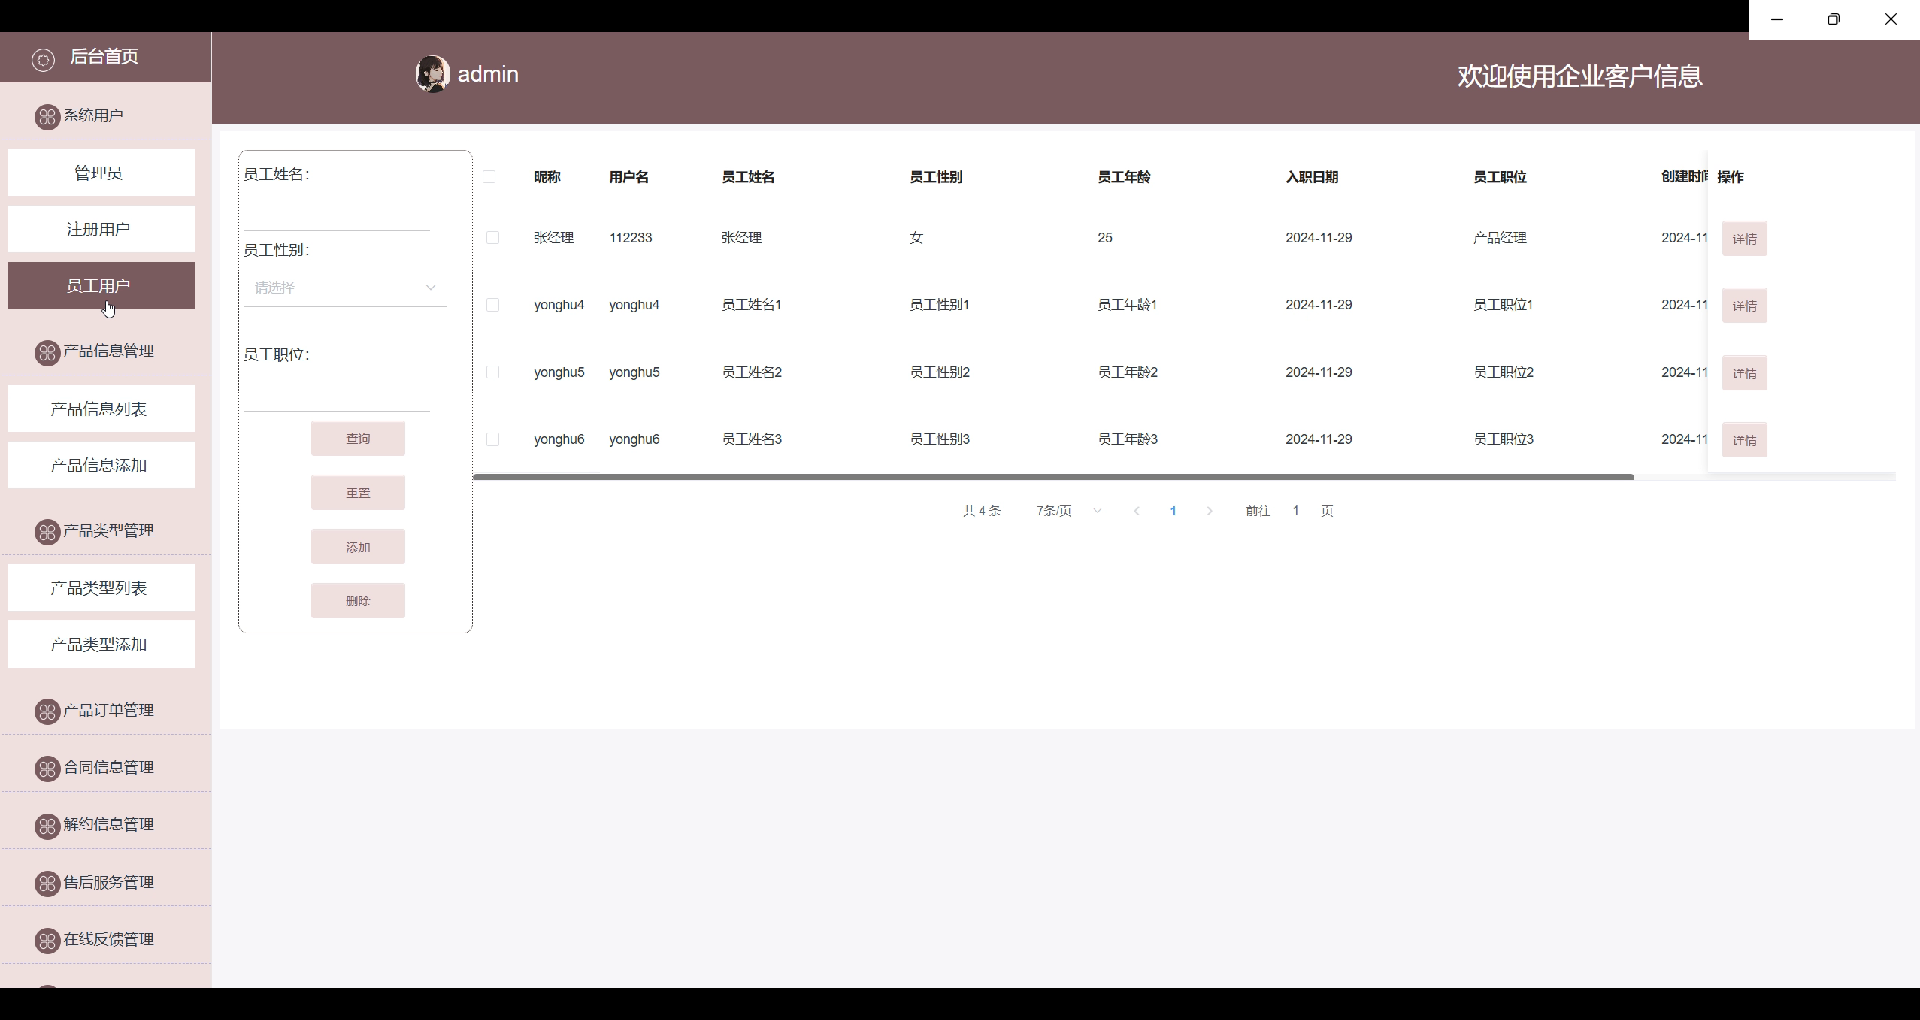Click the 解约信息管理 menu icon
1920x1020 pixels.
click(x=47, y=826)
